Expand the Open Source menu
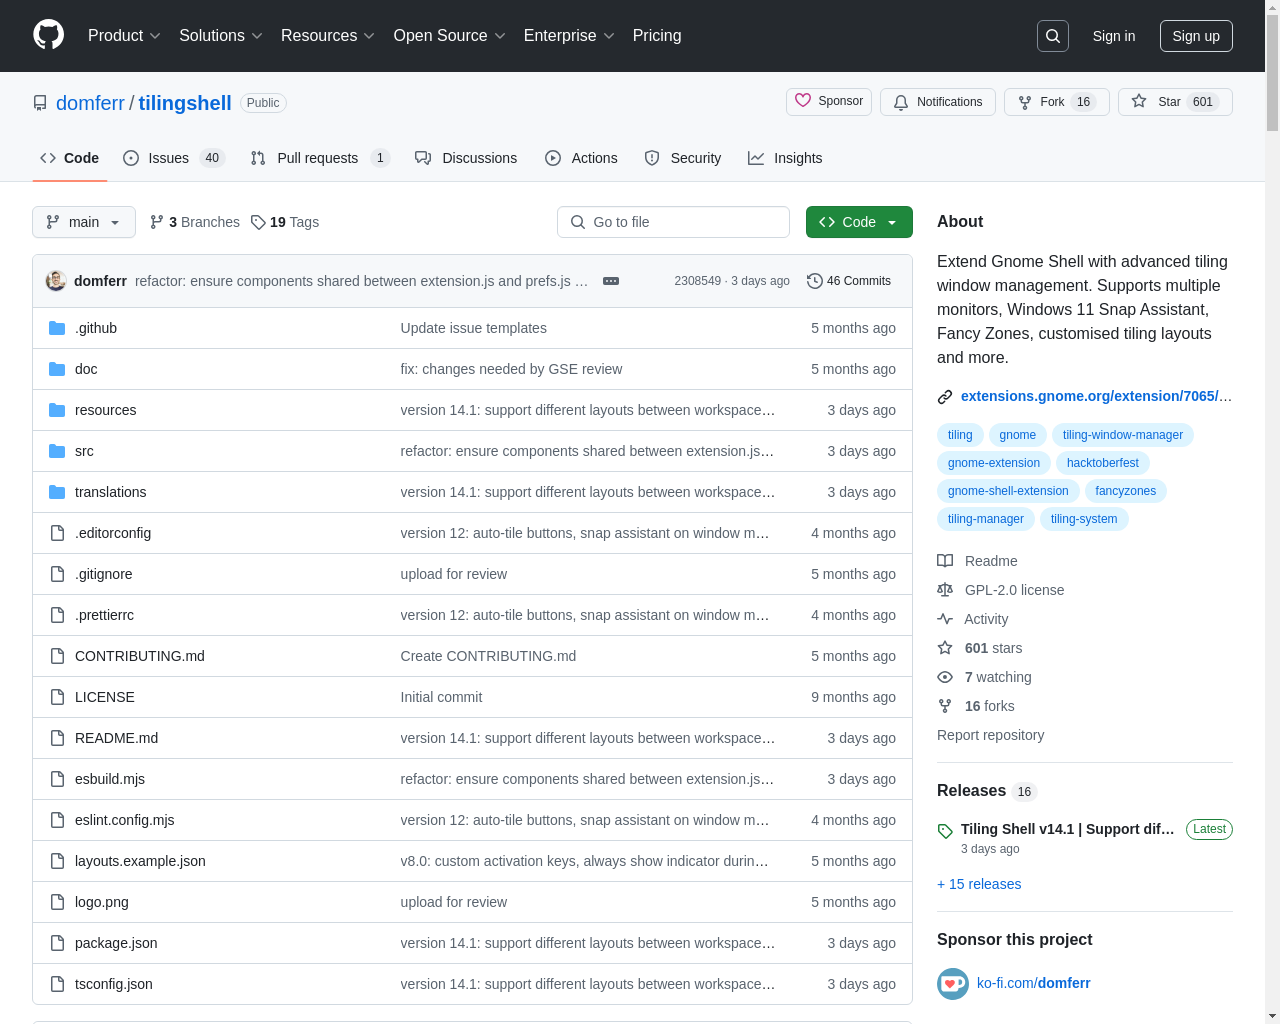 pos(450,36)
